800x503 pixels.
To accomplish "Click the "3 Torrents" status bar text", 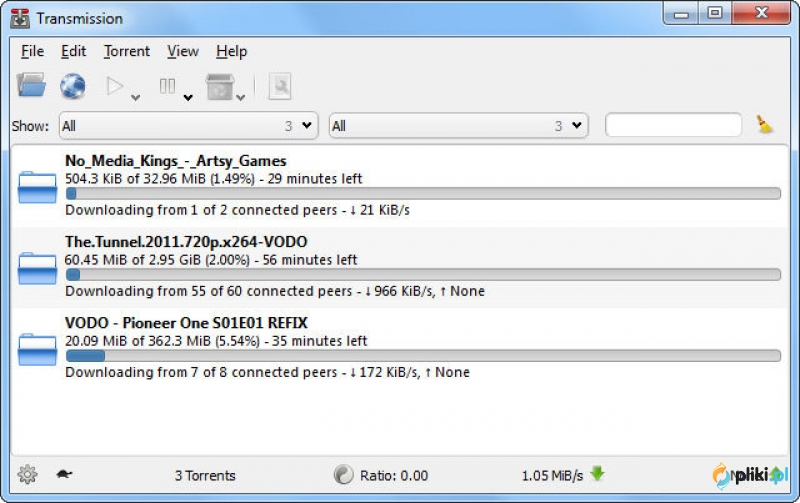I will (205, 475).
